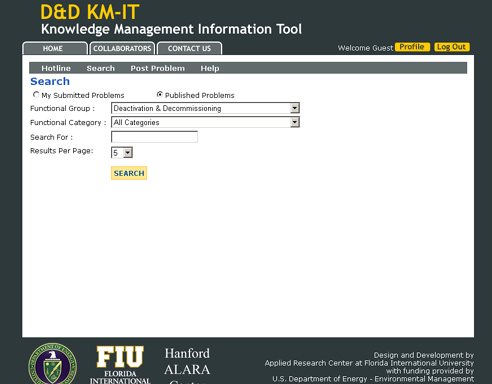
Task: Click the yellow SEARCH button
Action: [129, 173]
